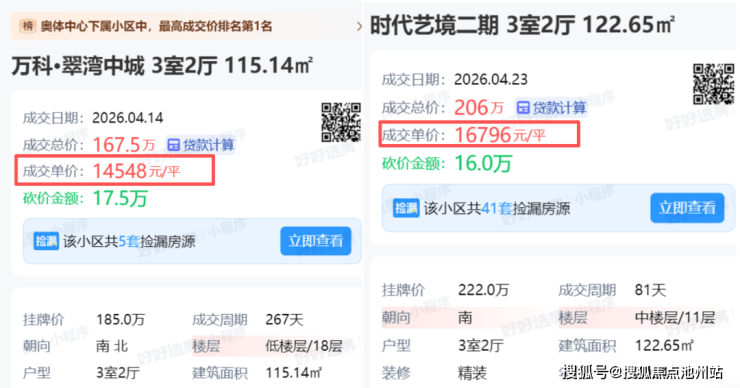The height and width of the screenshot is (388, 740).
Task: Select the floor value 低楼层/18层
Action: click(x=304, y=346)
